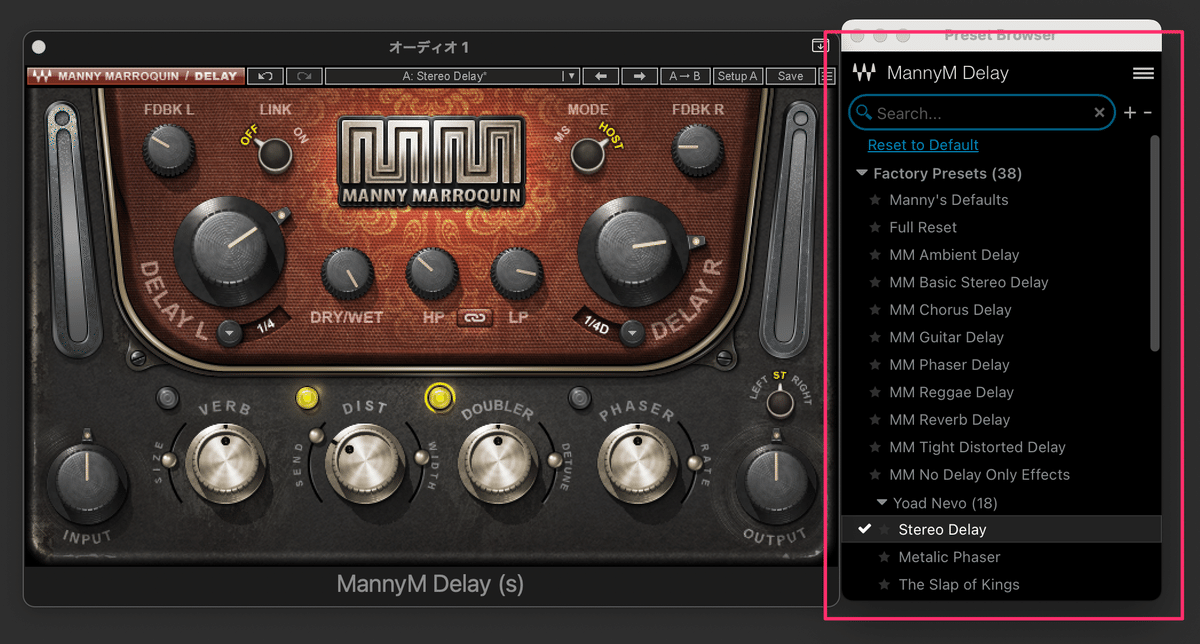
Task: Click Reset to Default link
Action: [x=923, y=145]
